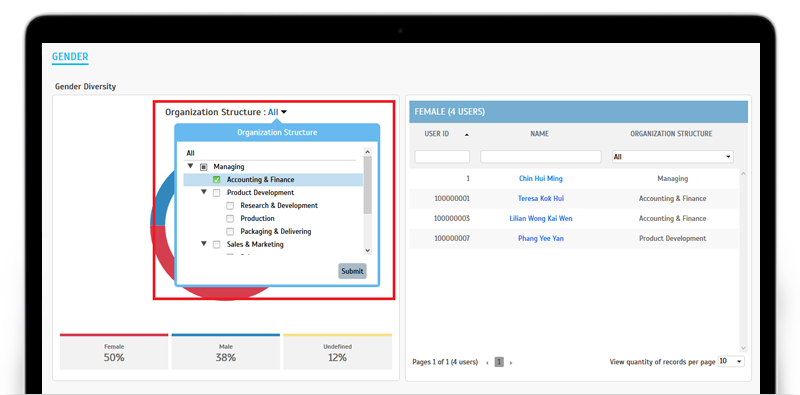Click the Female 50% legend tile
The width and height of the screenshot is (800, 395).
tap(114, 352)
